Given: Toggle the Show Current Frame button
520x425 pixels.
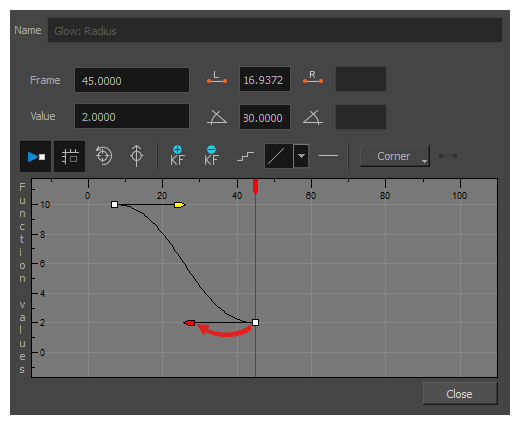Looking at the screenshot, I should [x=36, y=156].
